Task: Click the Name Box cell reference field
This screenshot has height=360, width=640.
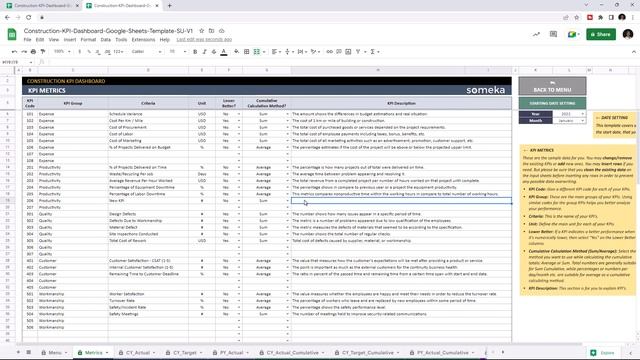Action: [x=17, y=62]
